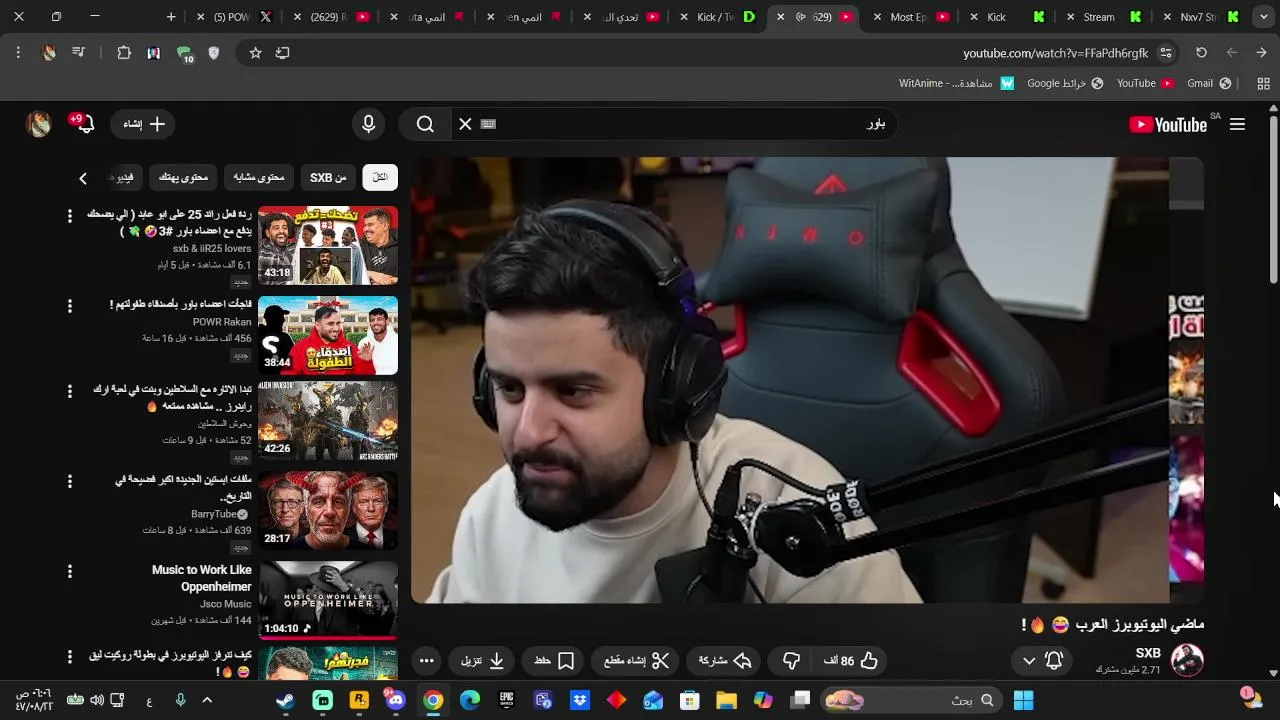Start voice search with microphone icon
Screen dimensions: 1280x720
pyautogui.click(x=369, y=124)
